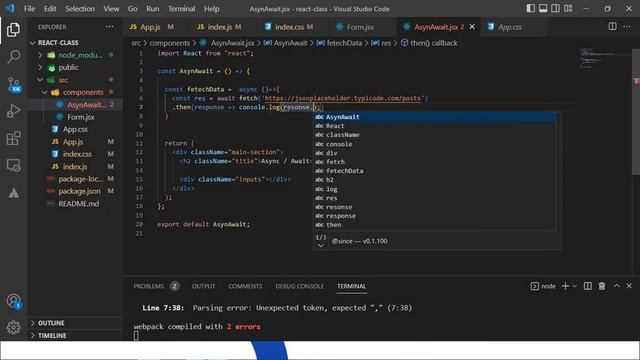Split the editor to the right
The width and height of the screenshot is (640, 360).
click(612, 27)
